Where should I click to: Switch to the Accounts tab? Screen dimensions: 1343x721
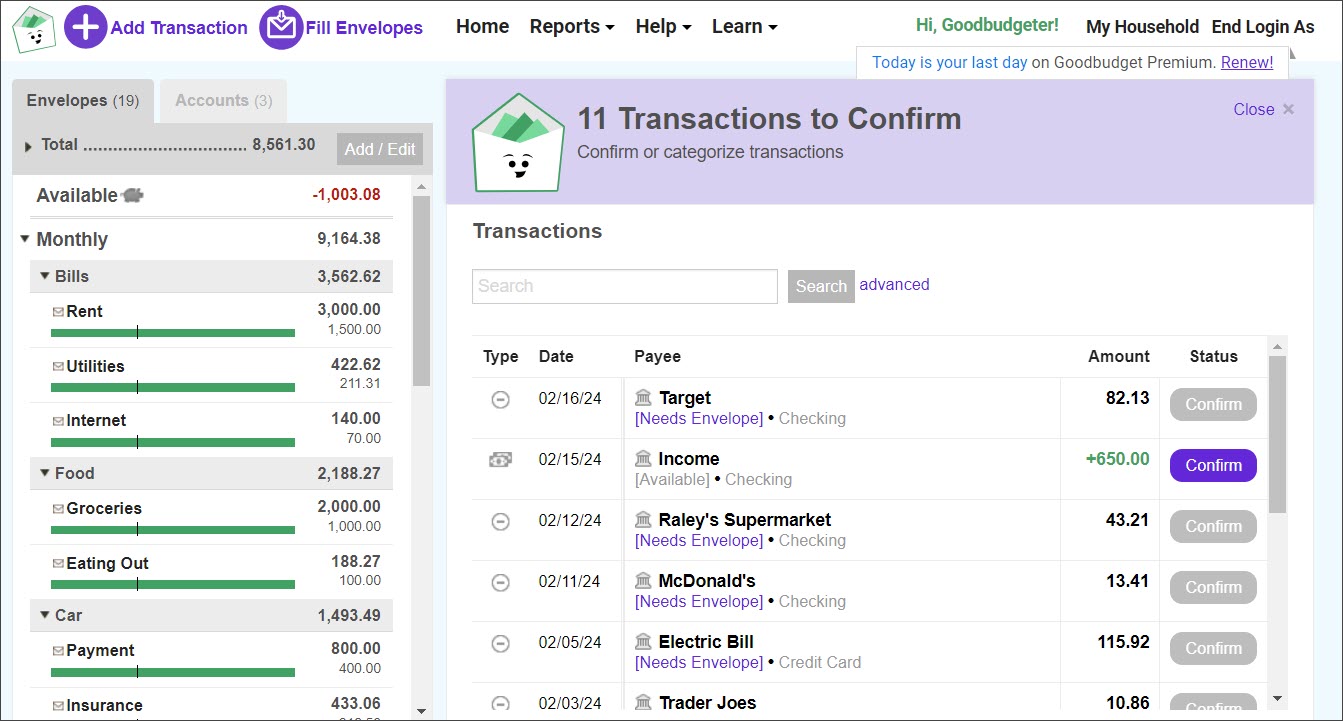[x=223, y=101]
